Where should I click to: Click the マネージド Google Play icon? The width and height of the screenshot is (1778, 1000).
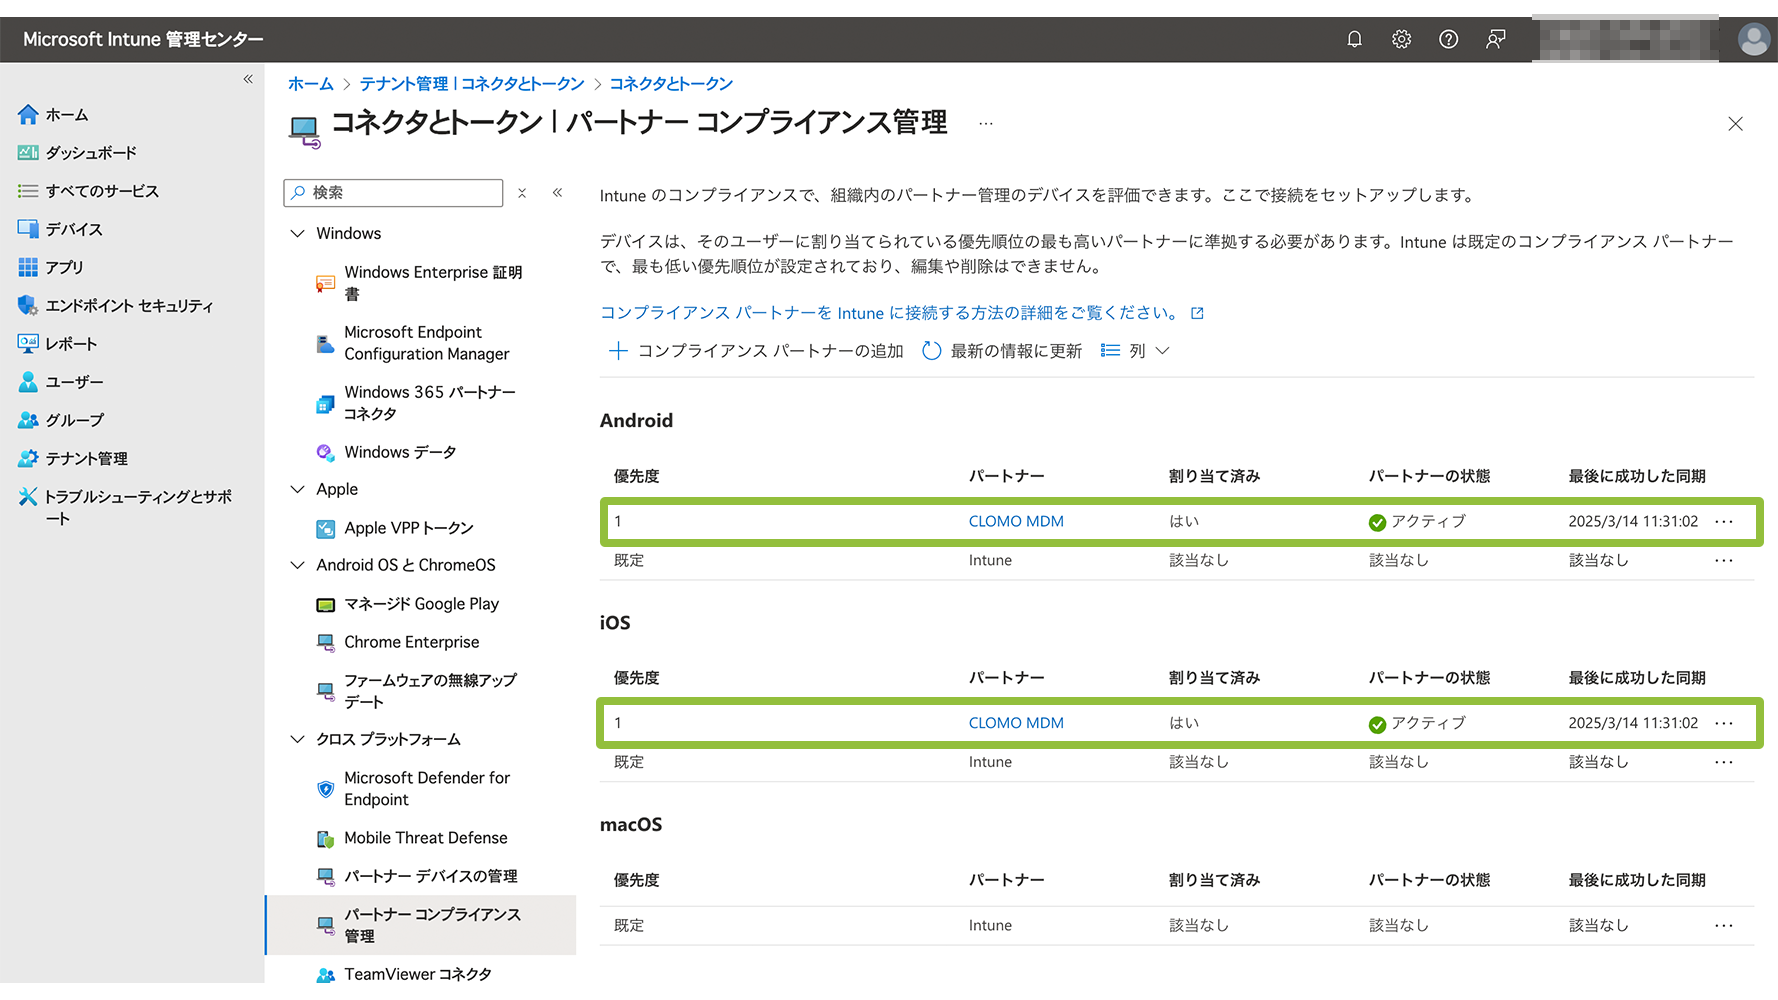pyautogui.click(x=325, y=604)
